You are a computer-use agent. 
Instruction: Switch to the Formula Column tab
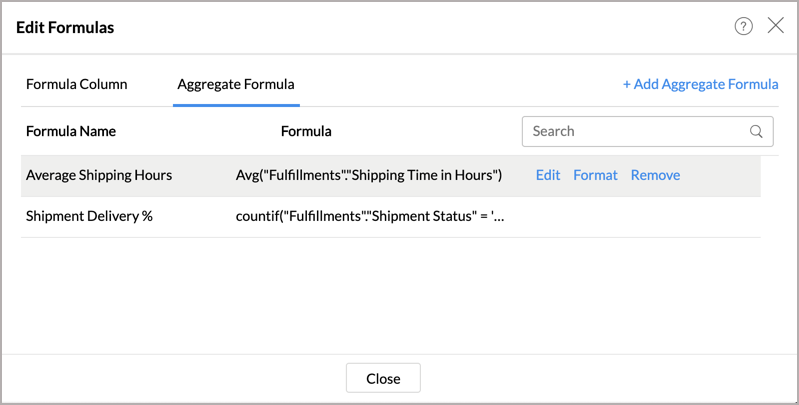tap(77, 84)
